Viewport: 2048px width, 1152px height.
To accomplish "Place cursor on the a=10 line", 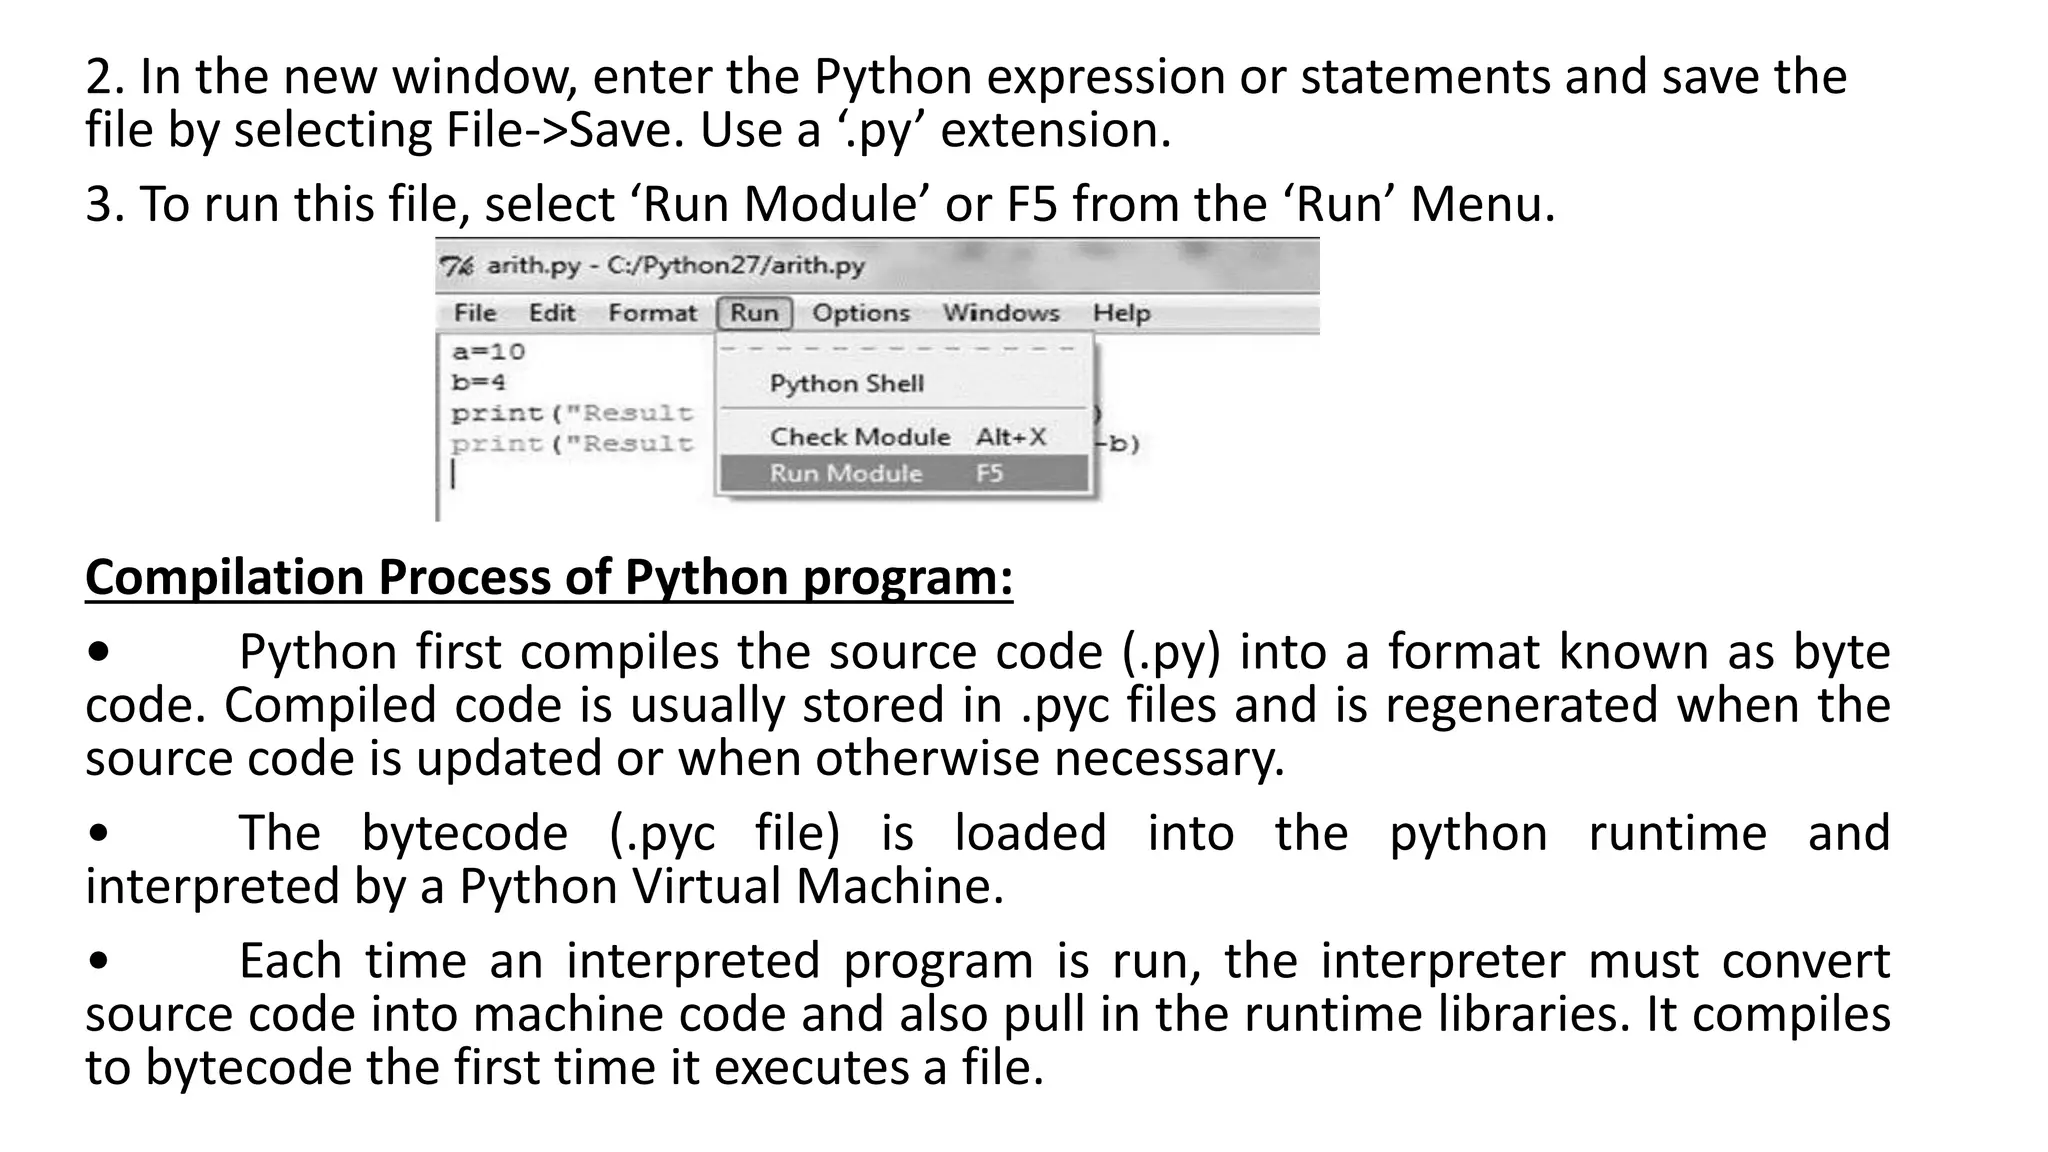I will [488, 352].
